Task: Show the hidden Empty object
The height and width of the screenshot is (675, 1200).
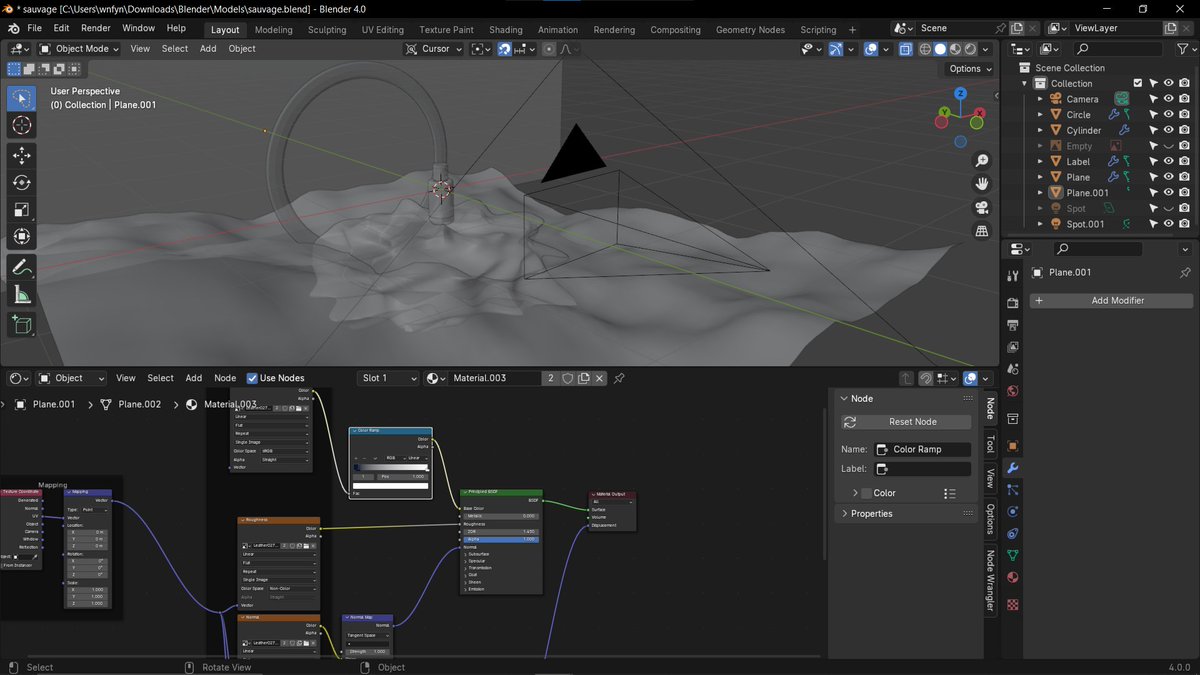Action: (1168, 146)
